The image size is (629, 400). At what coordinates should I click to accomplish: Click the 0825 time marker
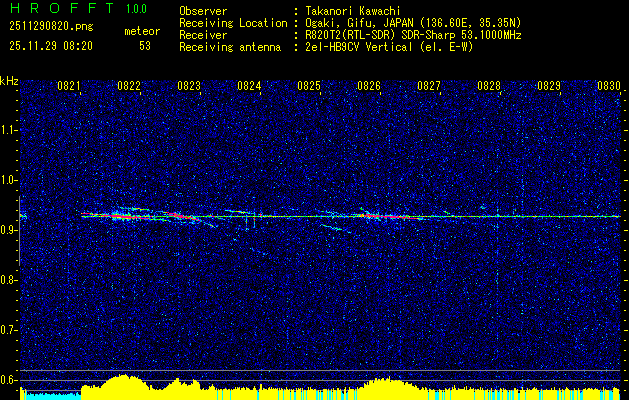click(309, 86)
